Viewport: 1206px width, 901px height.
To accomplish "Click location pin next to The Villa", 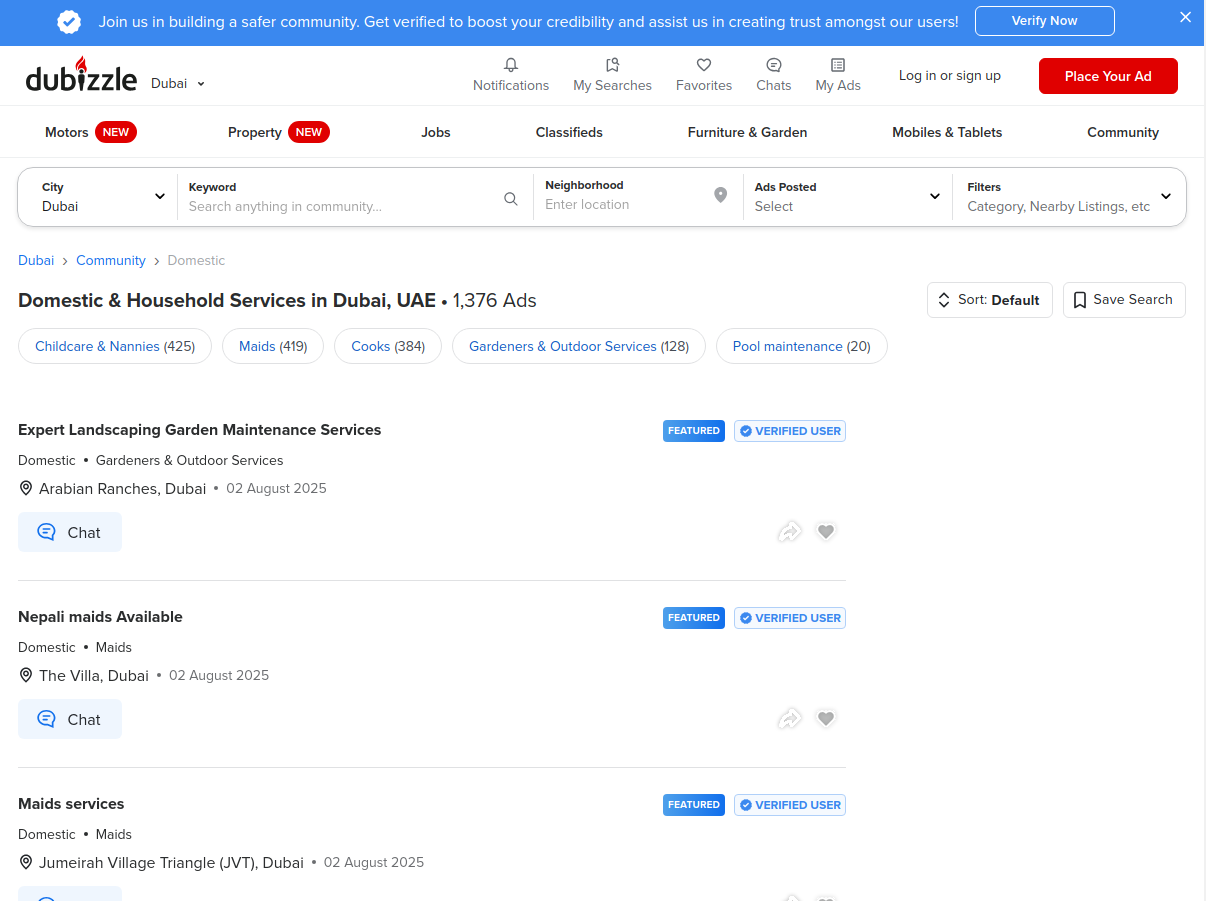I will click(26, 675).
